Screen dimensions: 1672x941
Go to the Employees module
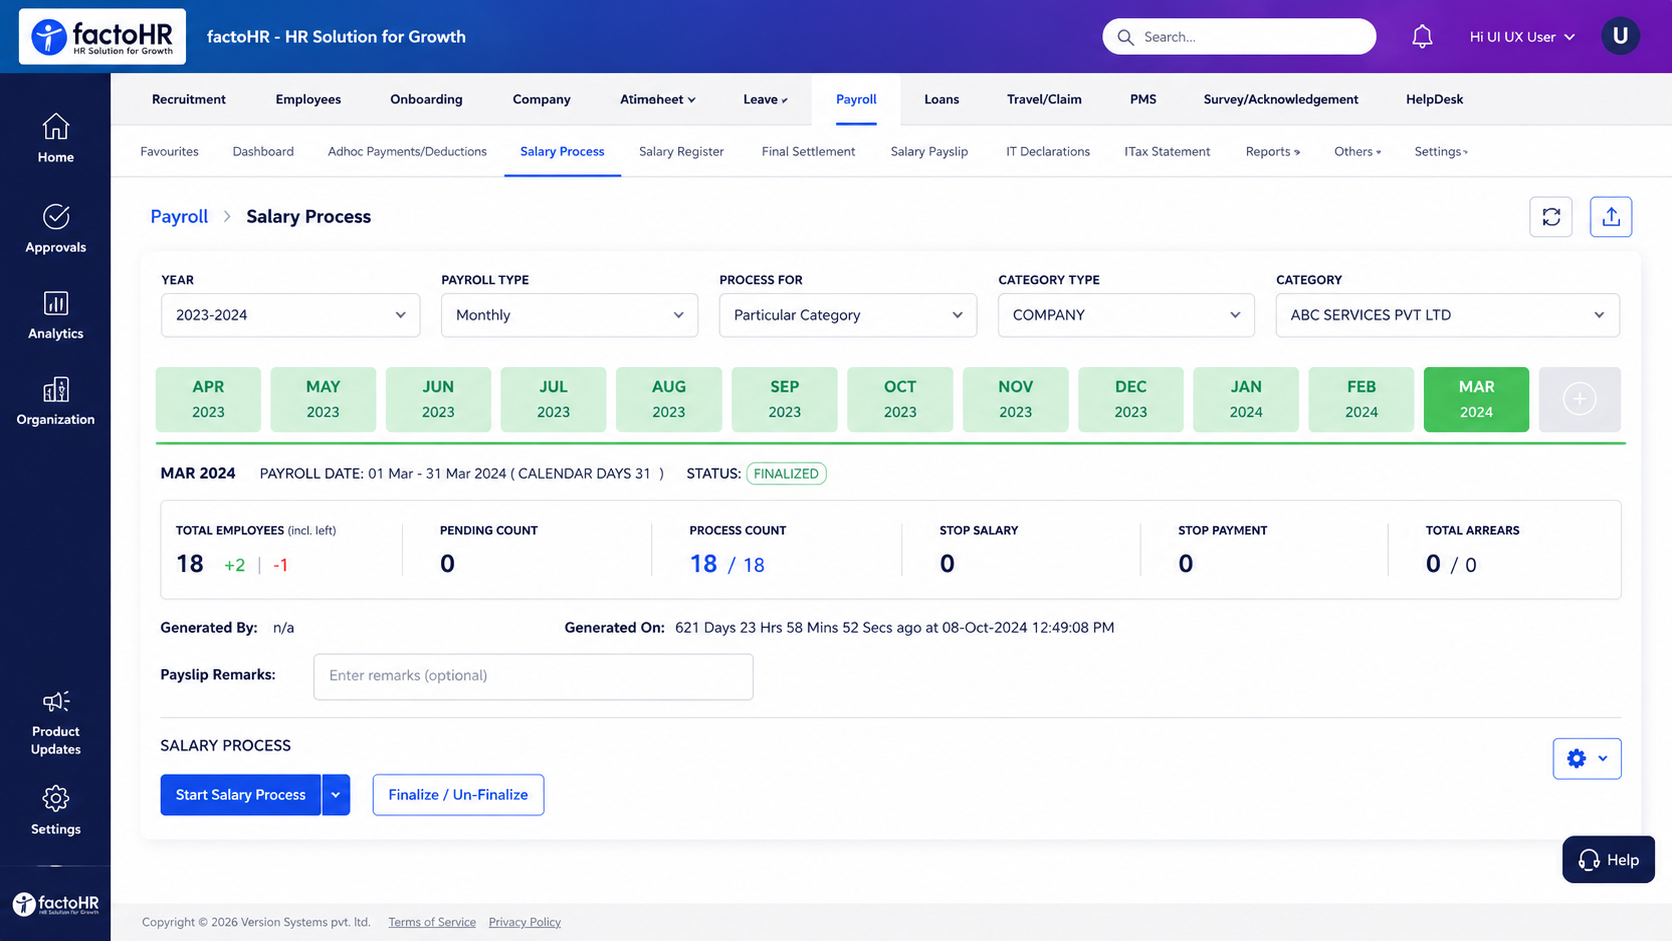[x=308, y=99]
